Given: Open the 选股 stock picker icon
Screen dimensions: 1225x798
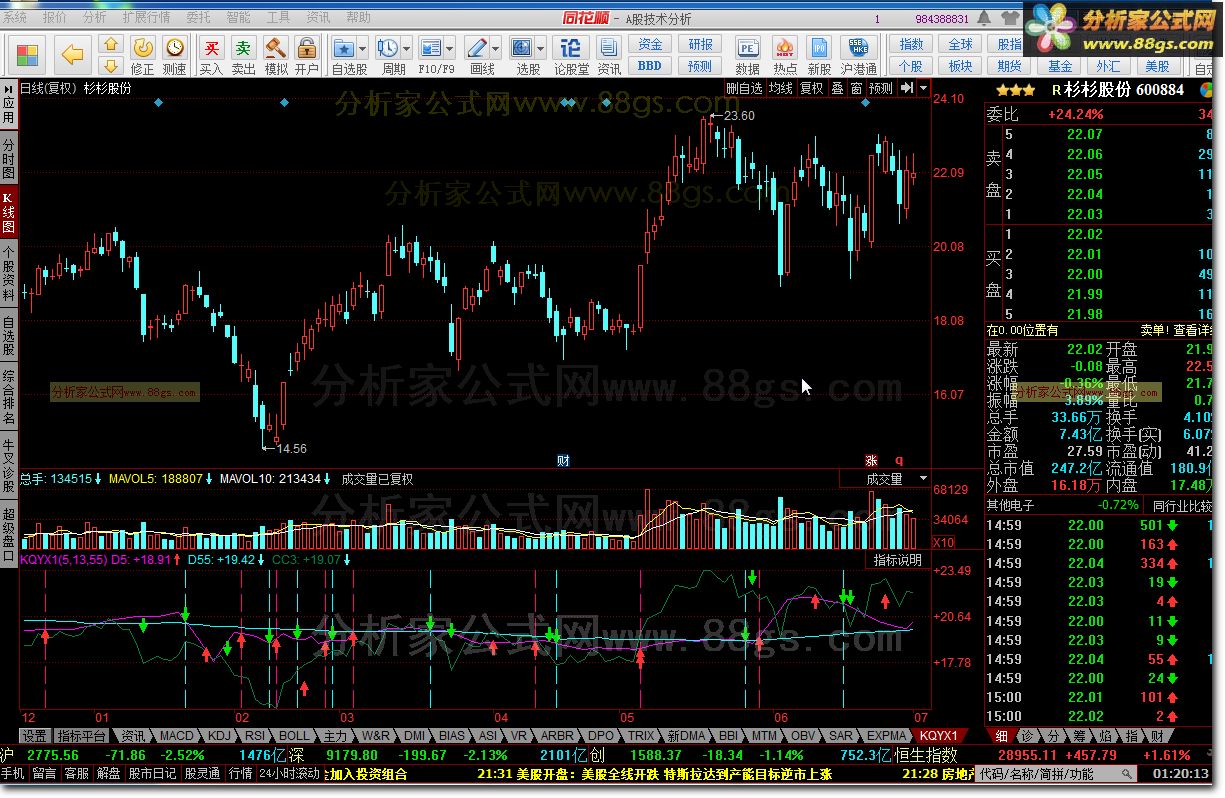Looking at the screenshot, I should (521, 47).
